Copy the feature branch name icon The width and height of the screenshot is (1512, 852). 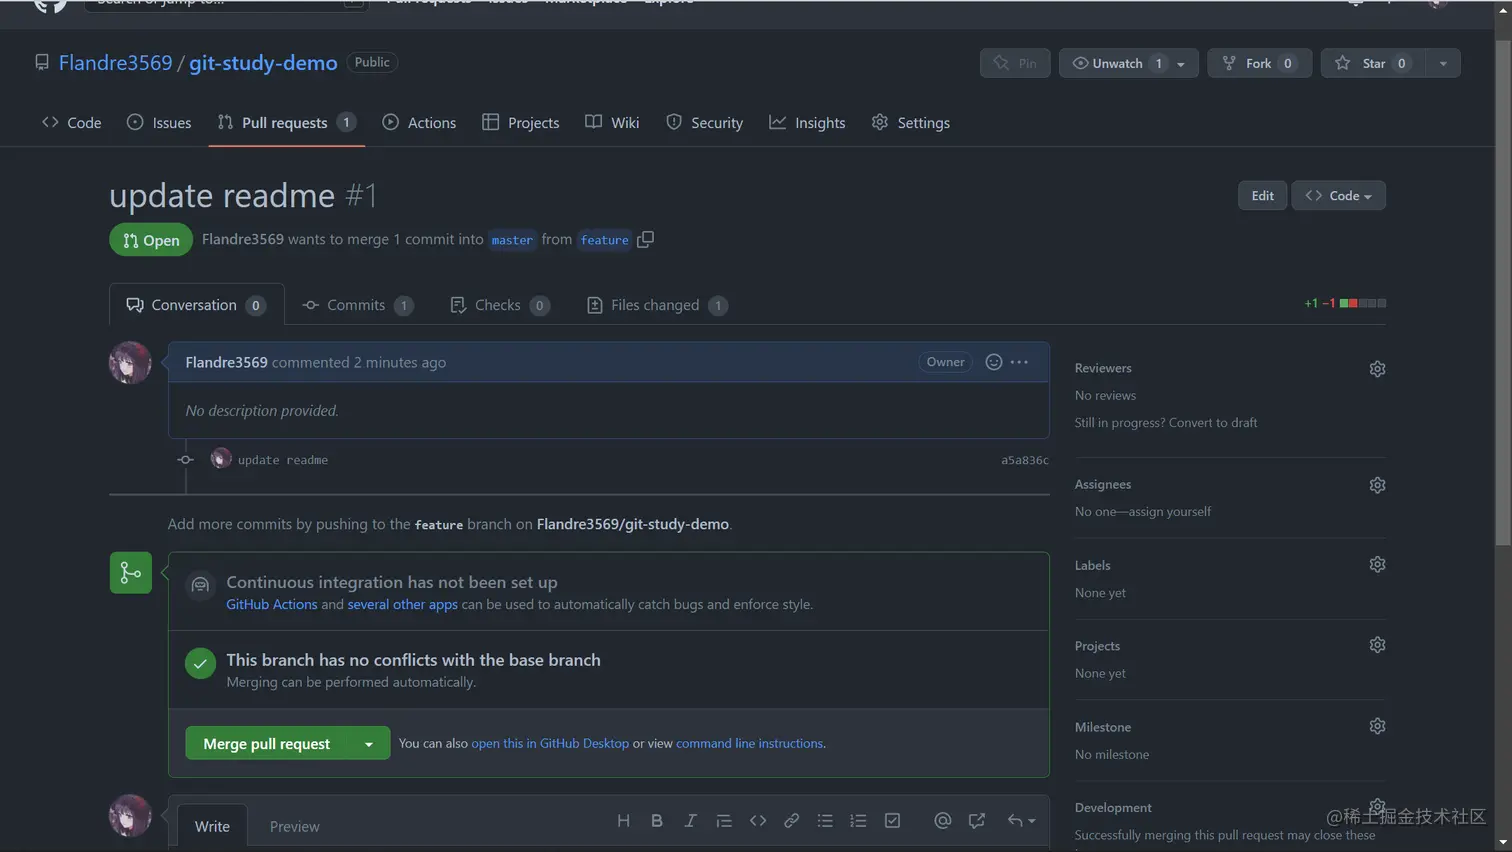pyautogui.click(x=643, y=239)
